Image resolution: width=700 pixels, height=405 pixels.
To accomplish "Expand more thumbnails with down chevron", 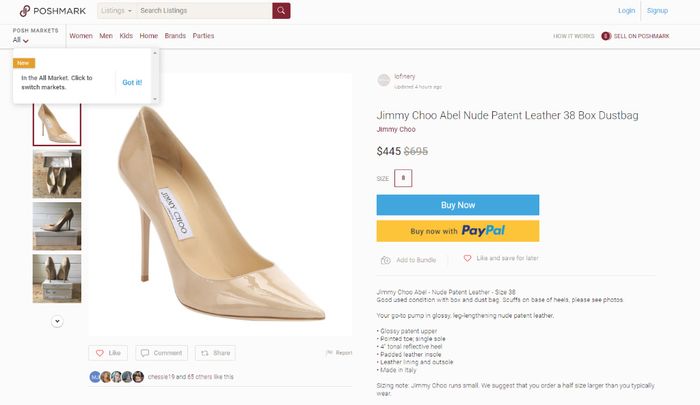I will tap(57, 321).
